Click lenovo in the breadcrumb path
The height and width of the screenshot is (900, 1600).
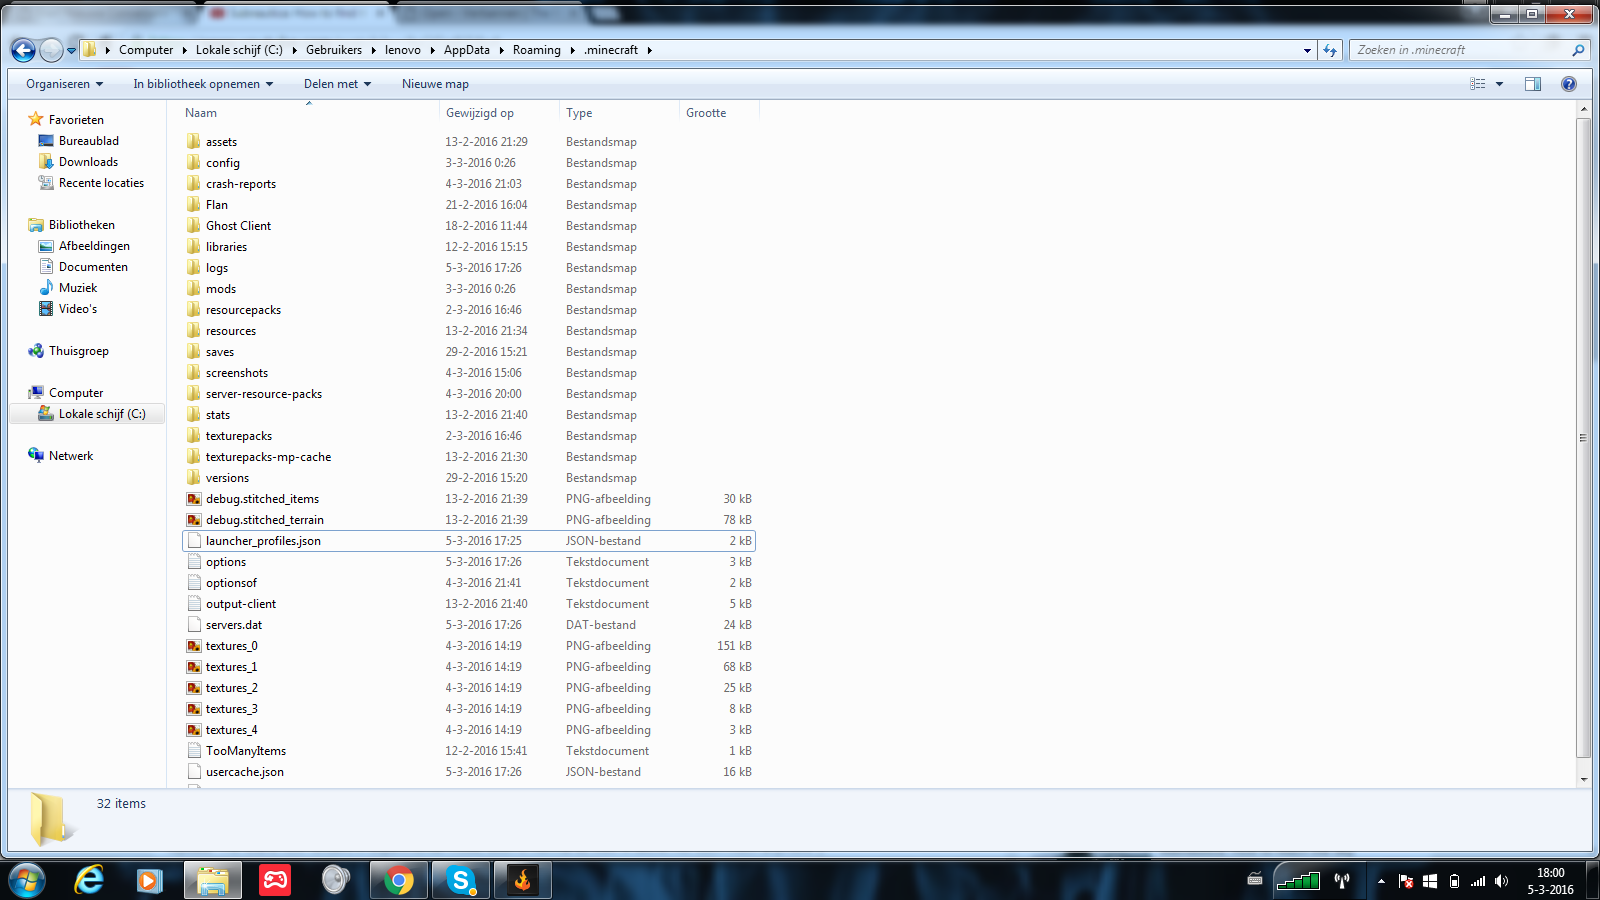tap(402, 50)
